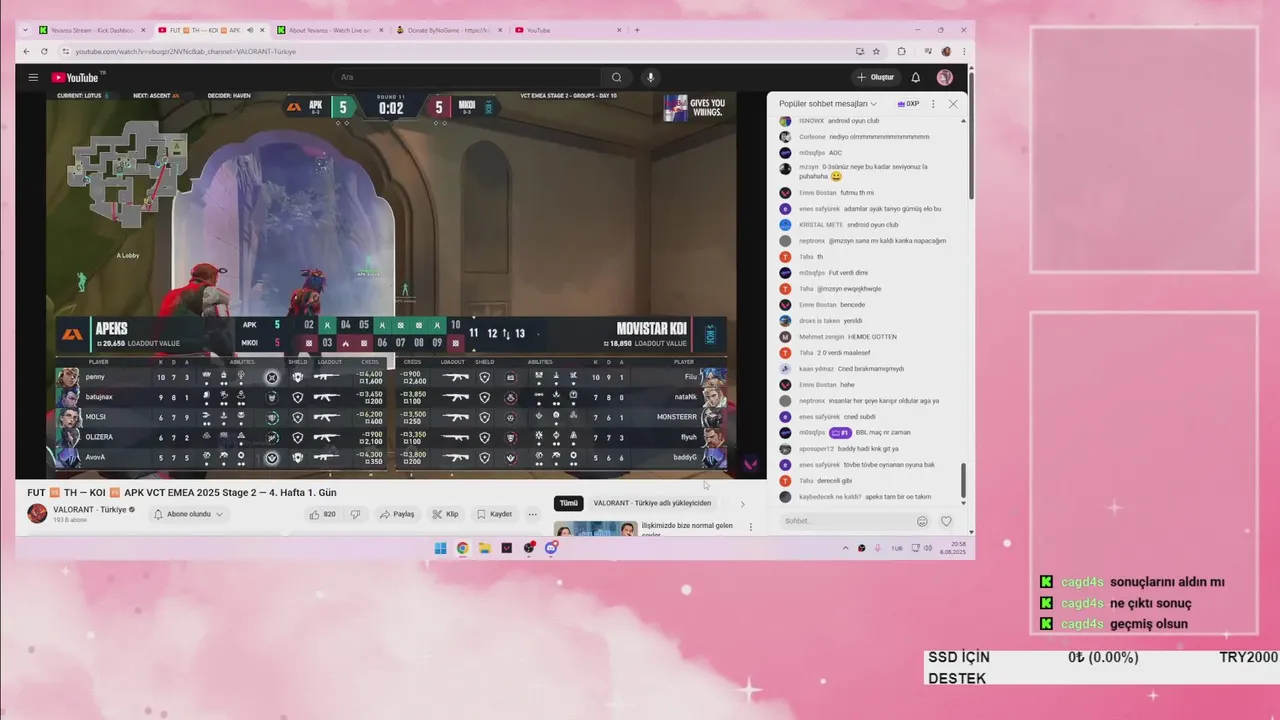Open Discord from the taskbar
The width and height of the screenshot is (1280, 720).
(x=551, y=548)
